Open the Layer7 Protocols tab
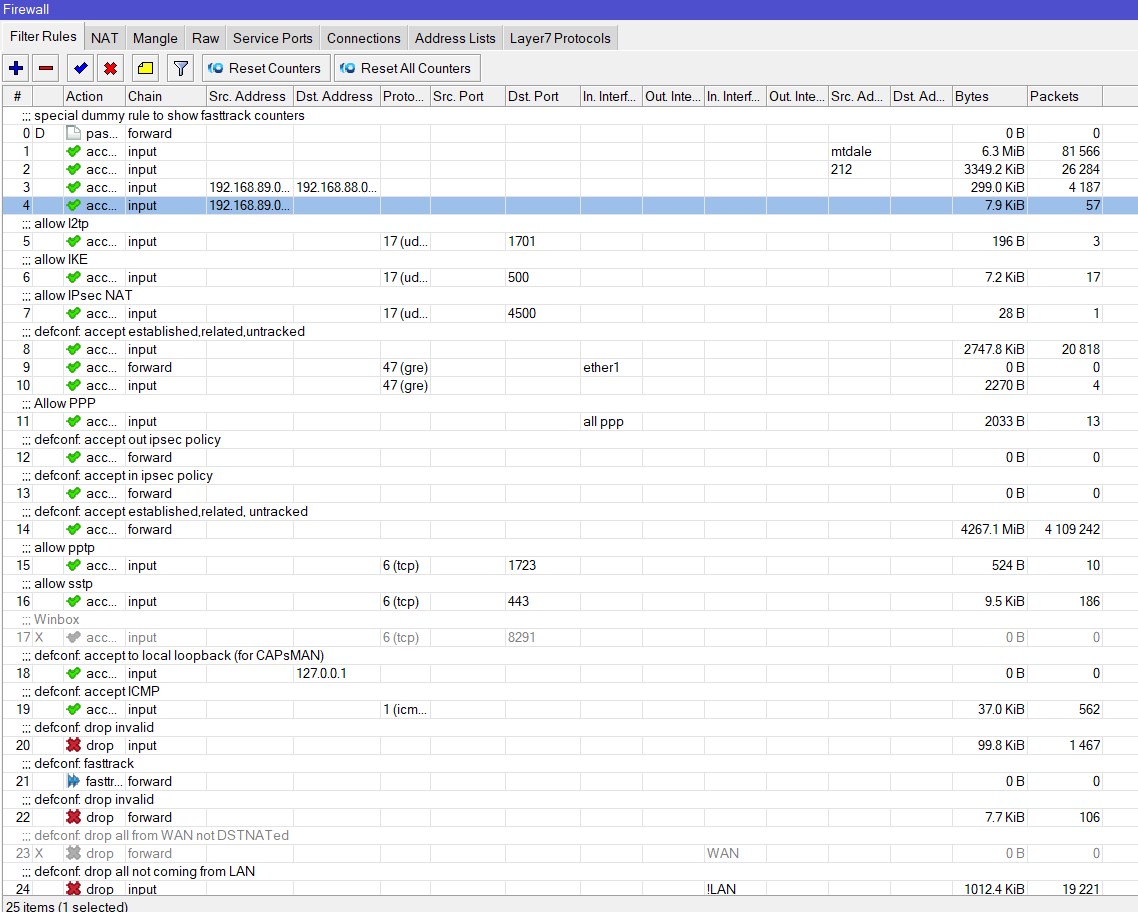This screenshot has height=912, width=1138. 560,38
